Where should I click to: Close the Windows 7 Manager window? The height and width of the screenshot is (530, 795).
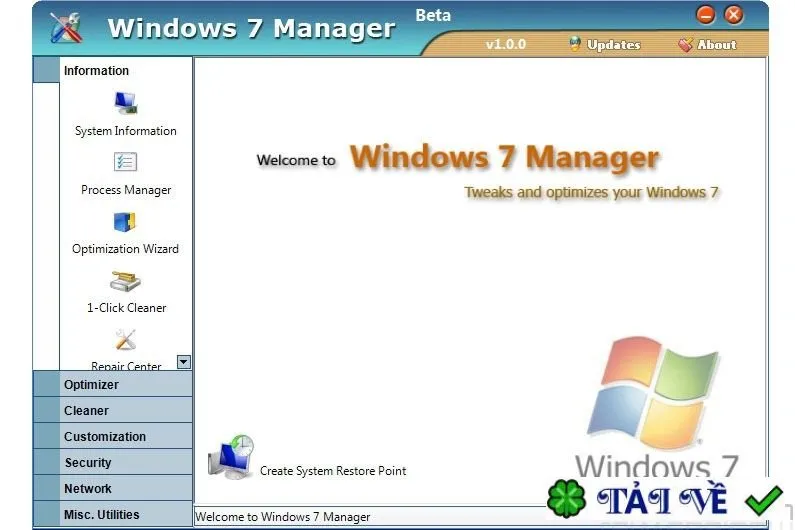click(x=733, y=15)
